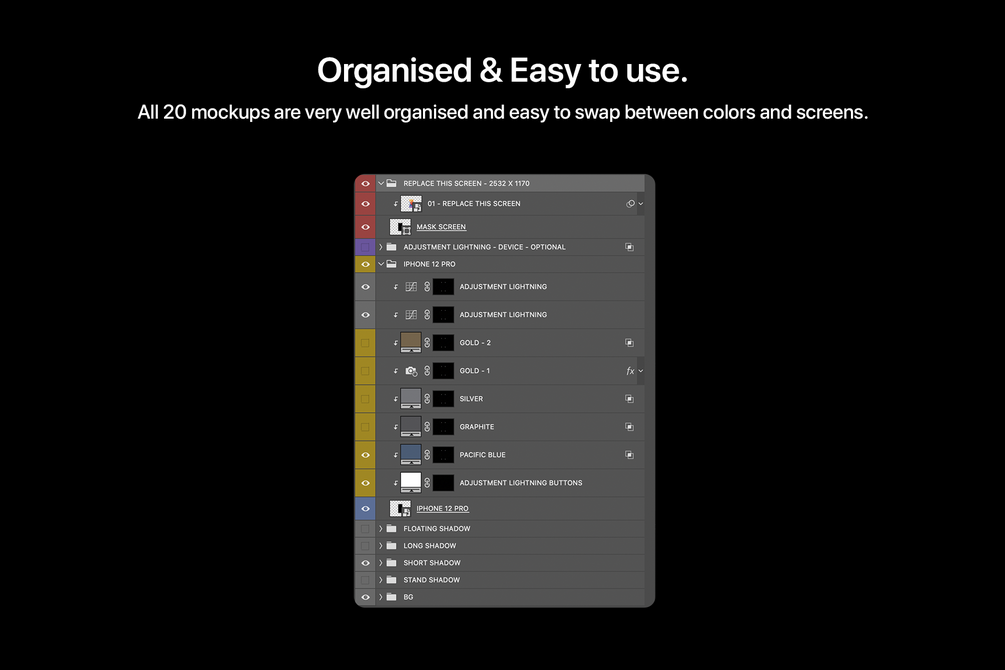Image resolution: width=1005 pixels, height=670 pixels.
Task: Expand the Long Shadow group
Action: coord(381,546)
